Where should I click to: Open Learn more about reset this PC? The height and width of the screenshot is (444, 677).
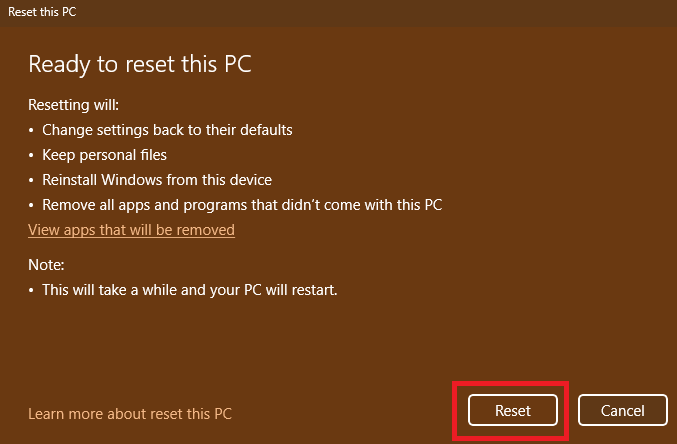point(130,413)
